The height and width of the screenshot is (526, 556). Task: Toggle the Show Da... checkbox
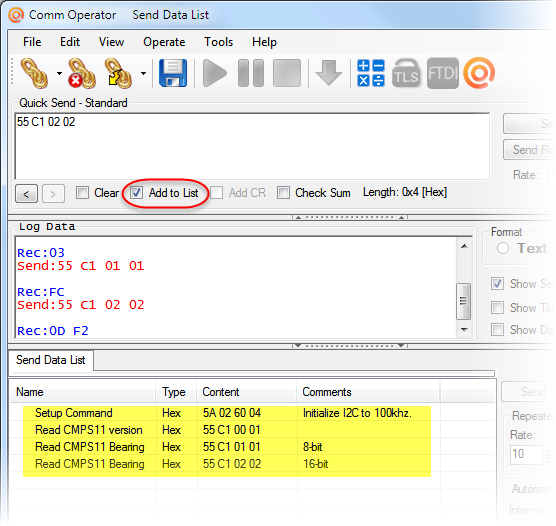pos(497,330)
